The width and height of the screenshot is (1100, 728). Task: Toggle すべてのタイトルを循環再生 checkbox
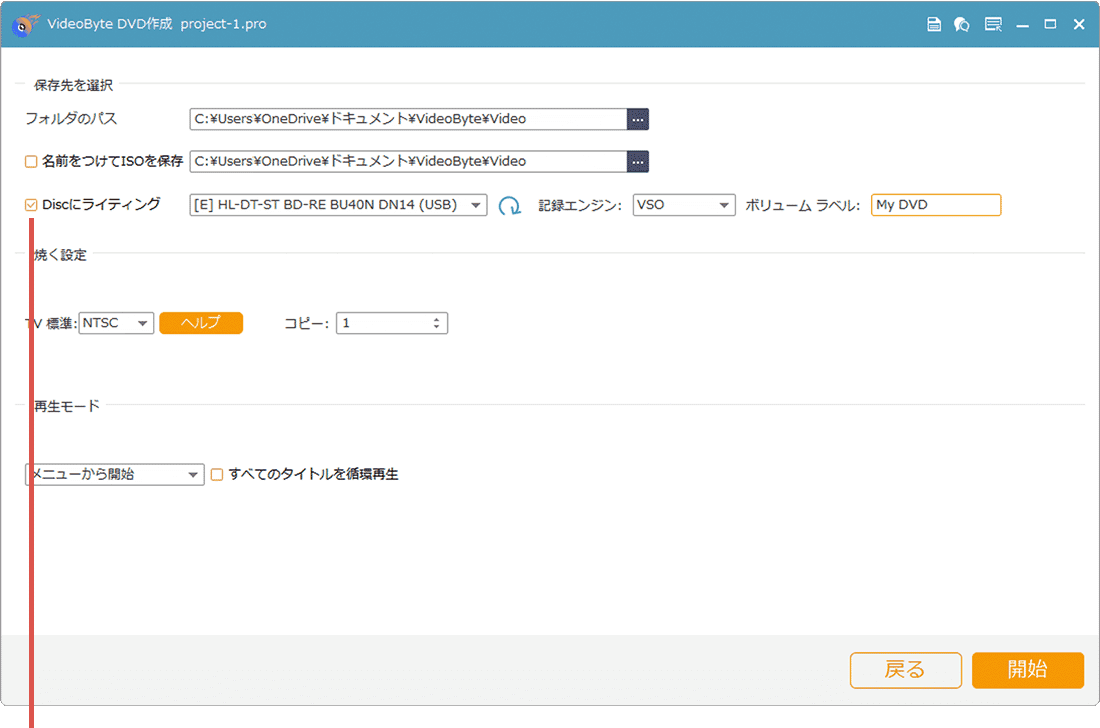click(x=217, y=475)
